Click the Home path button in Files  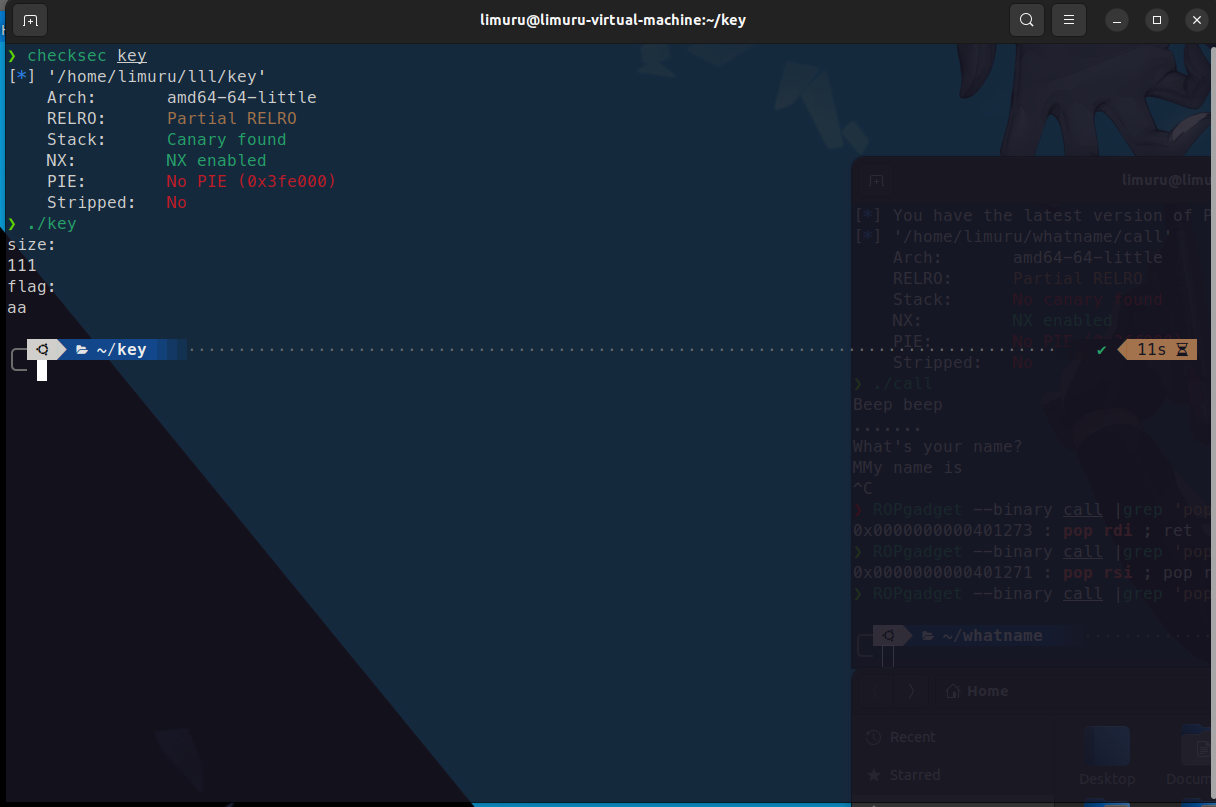(977, 691)
